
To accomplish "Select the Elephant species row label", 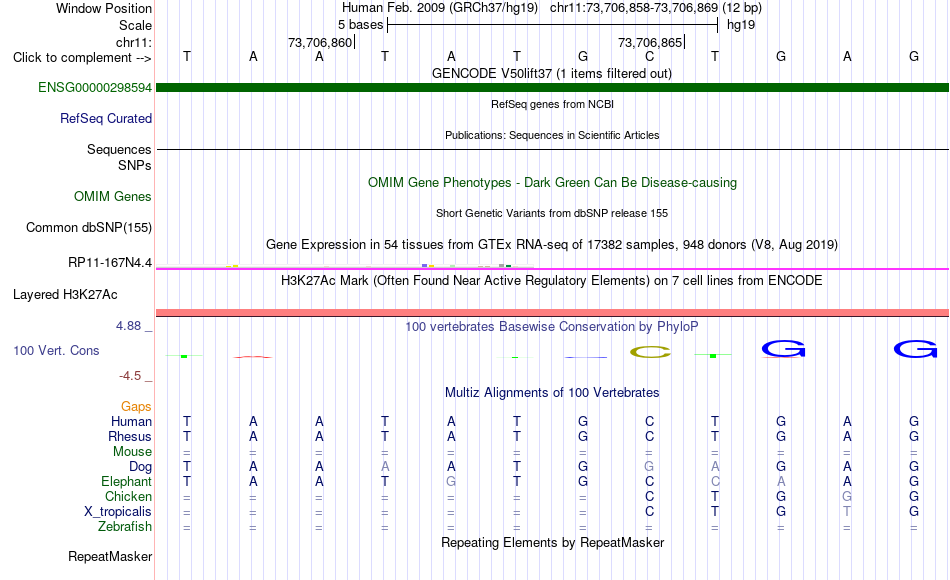I will pos(126,481).
